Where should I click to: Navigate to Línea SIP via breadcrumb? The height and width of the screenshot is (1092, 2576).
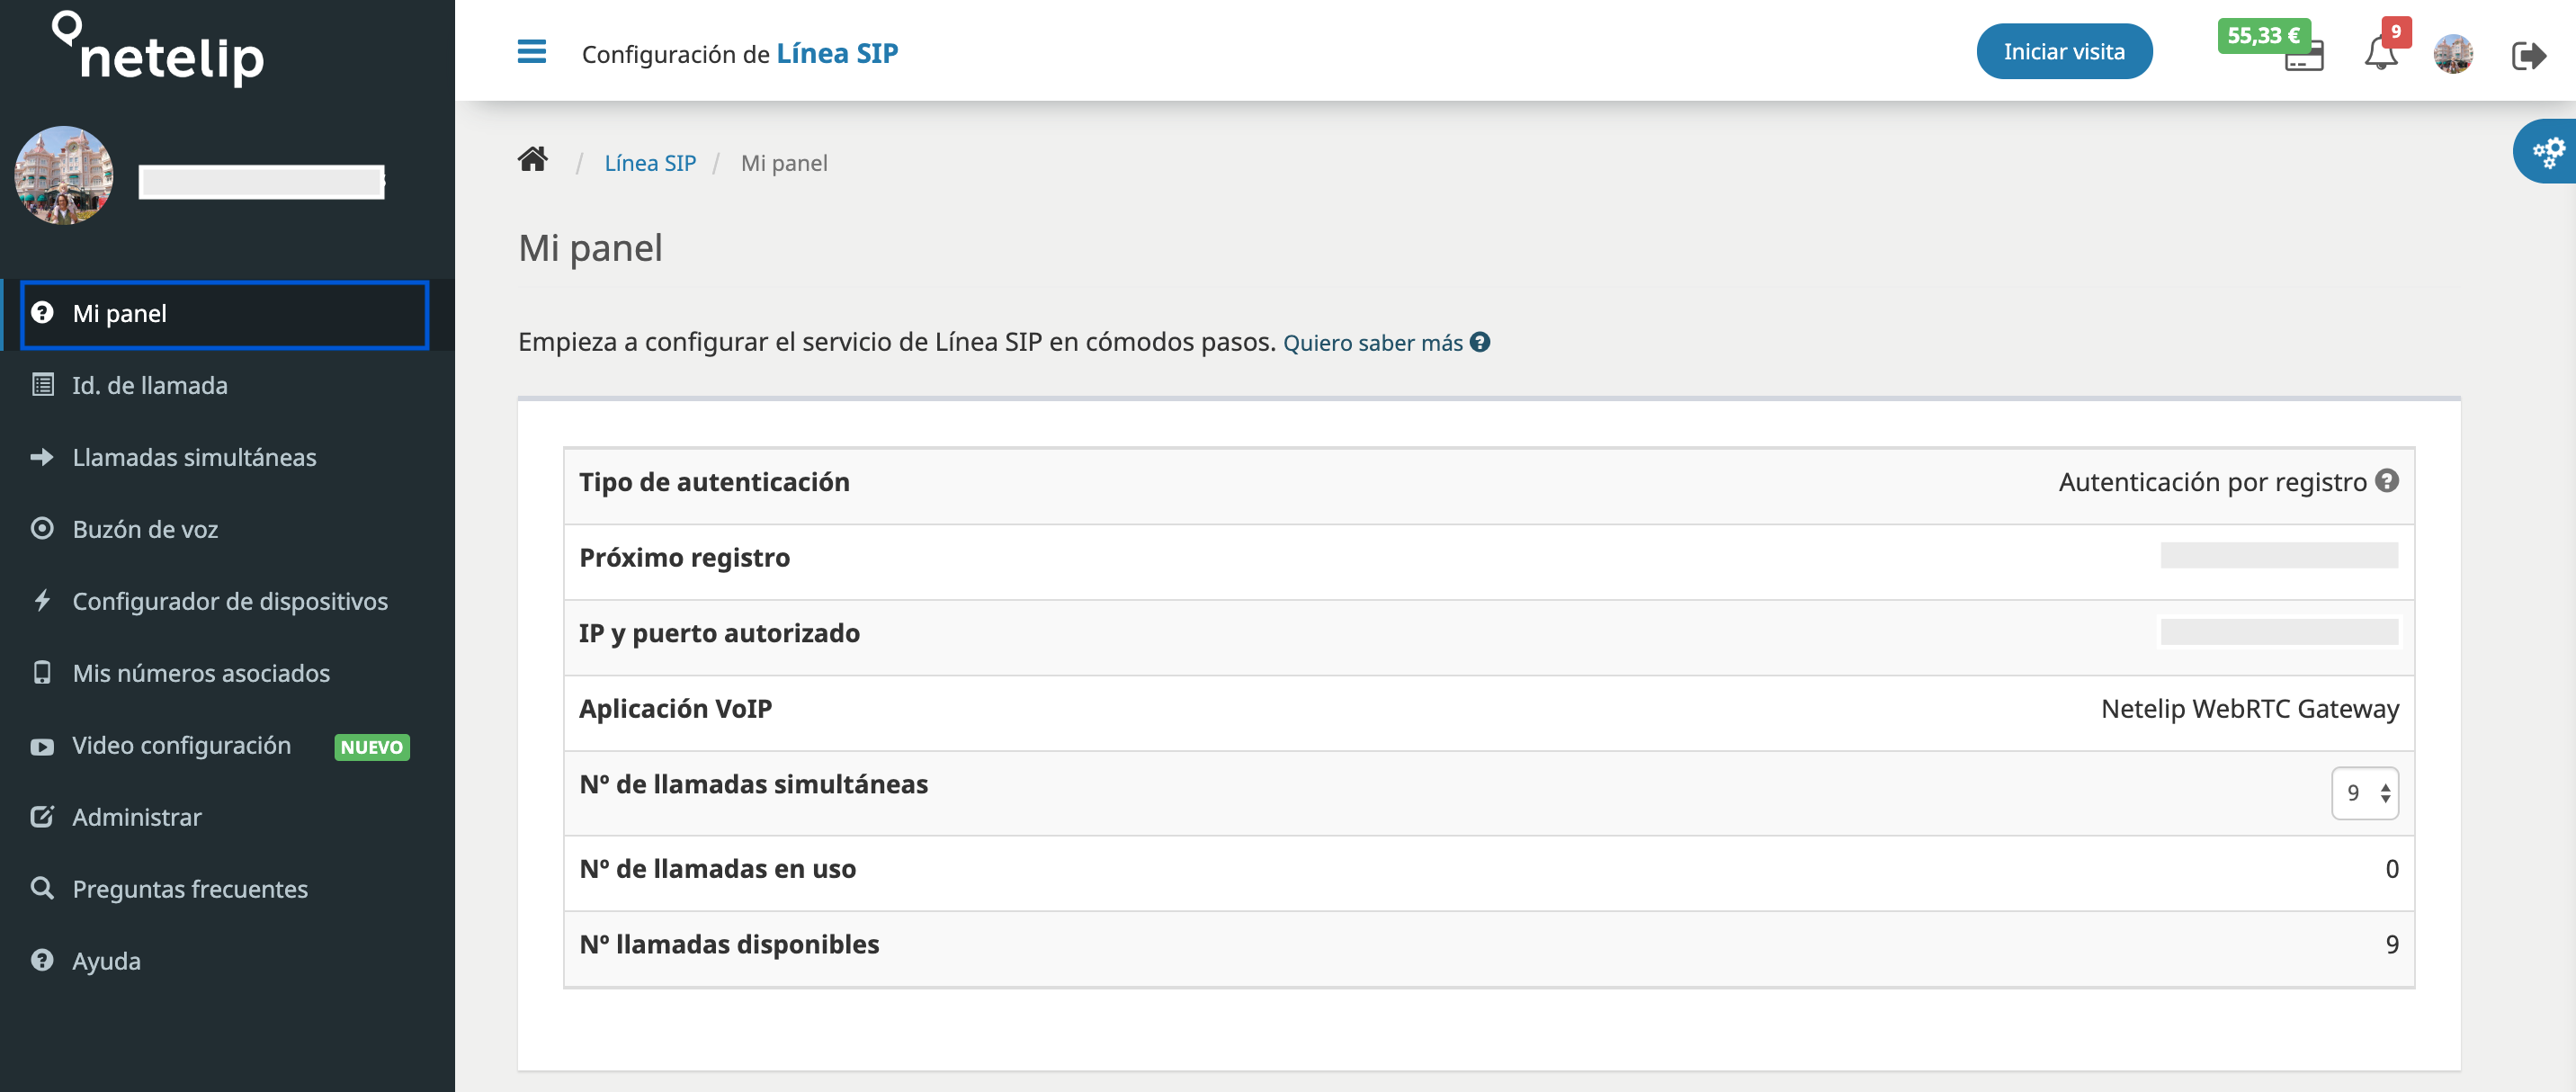650,162
